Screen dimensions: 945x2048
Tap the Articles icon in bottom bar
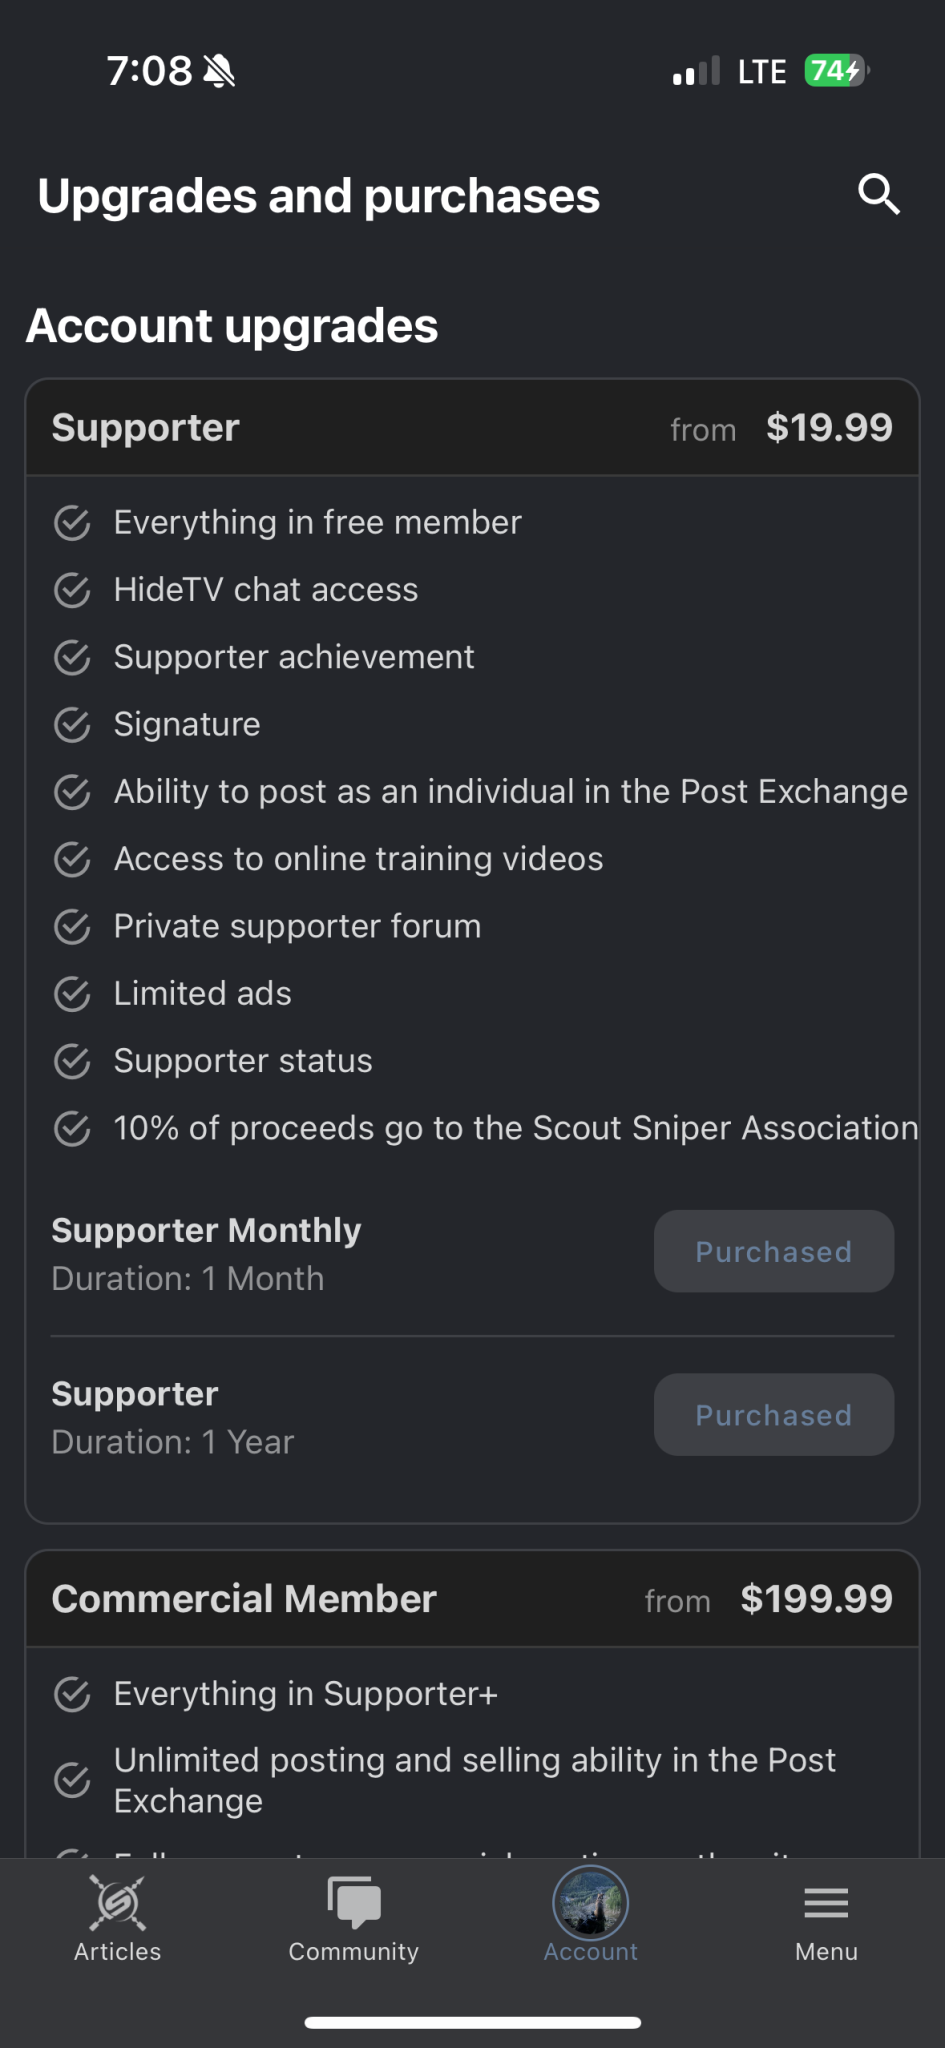tap(118, 1903)
